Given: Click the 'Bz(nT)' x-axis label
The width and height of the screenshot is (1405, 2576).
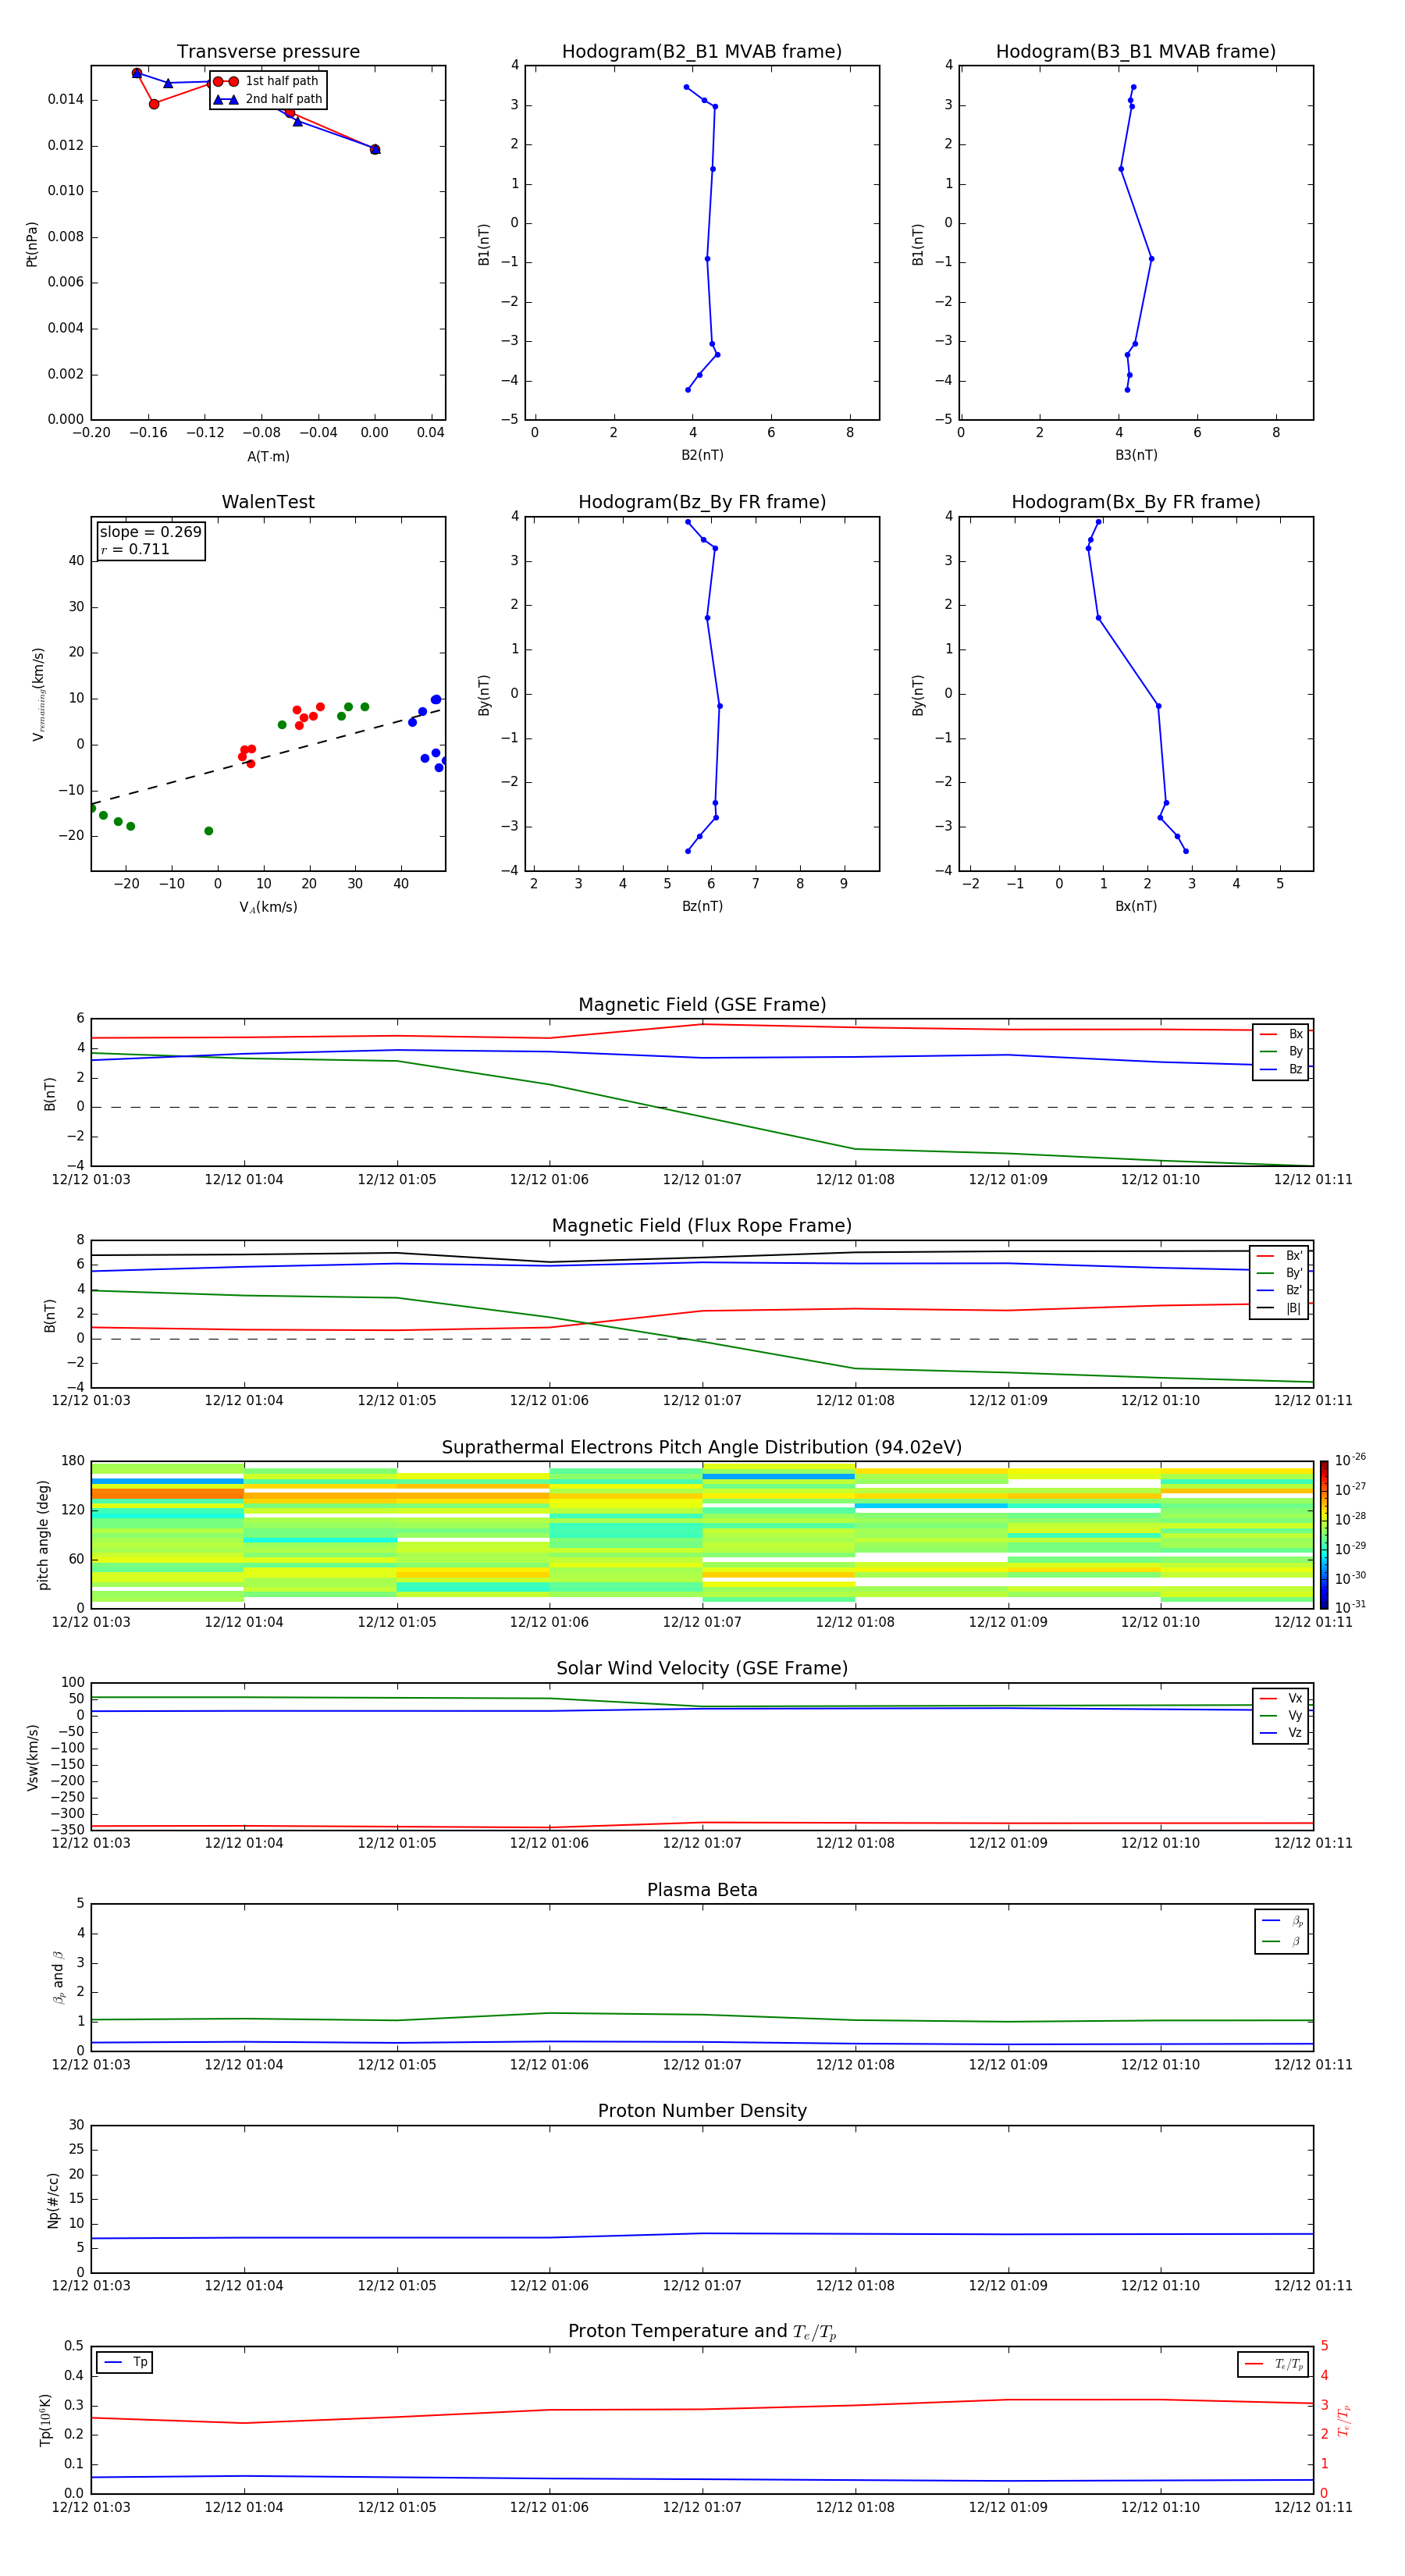Looking at the screenshot, I should coord(702,906).
